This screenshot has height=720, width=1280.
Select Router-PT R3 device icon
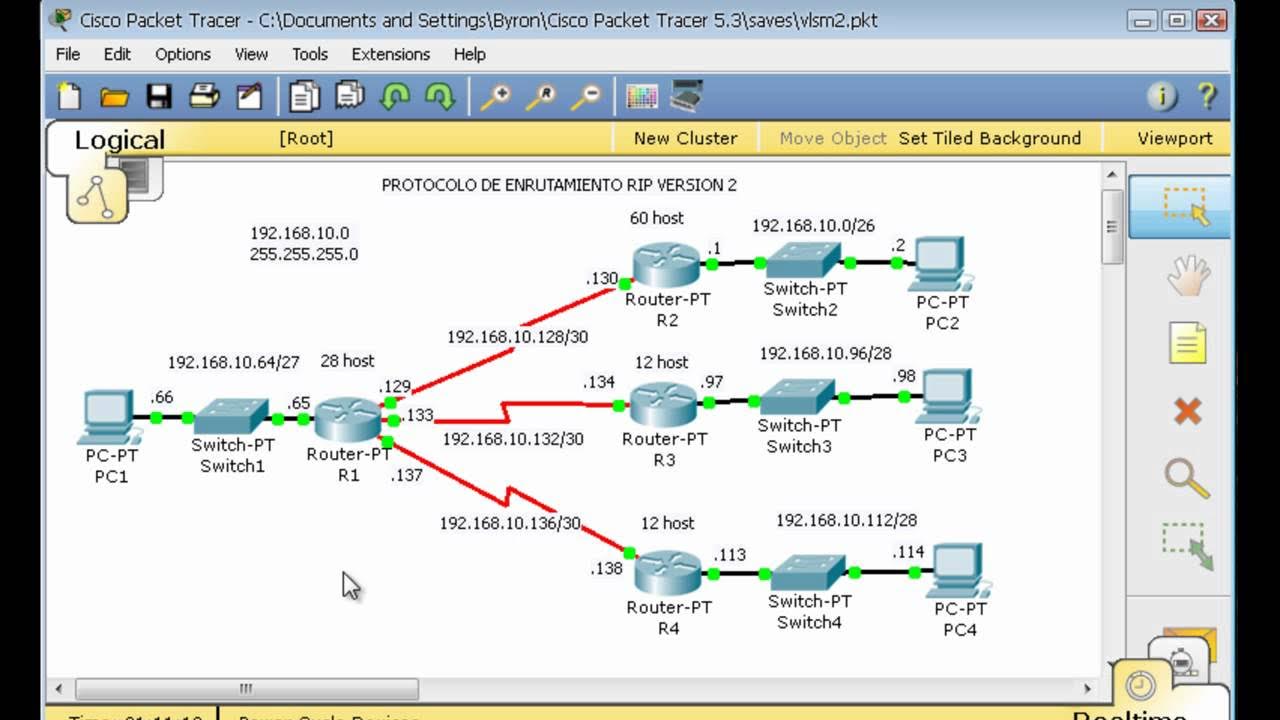(x=664, y=405)
